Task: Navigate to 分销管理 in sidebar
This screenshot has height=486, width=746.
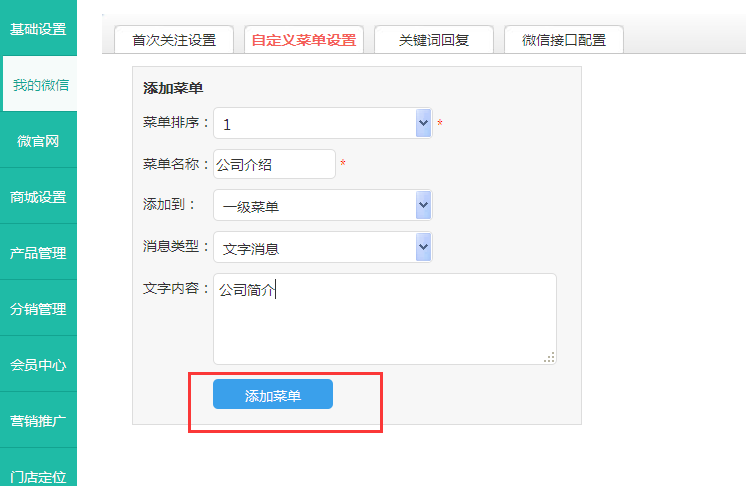Action: coord(38,309)
